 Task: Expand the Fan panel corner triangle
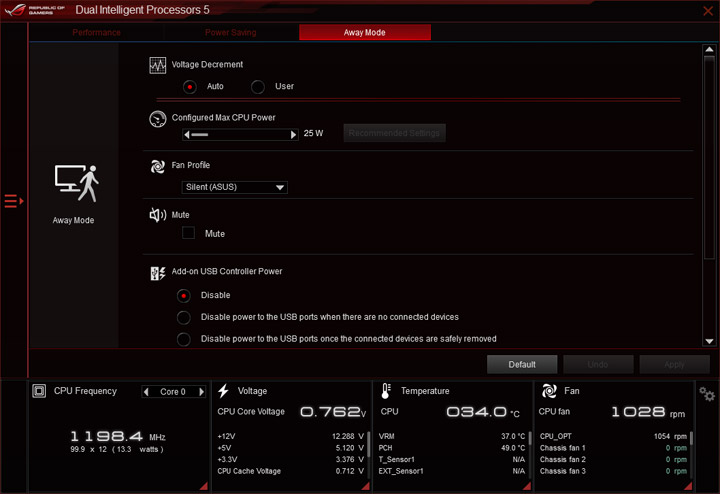(x=688, y=486)
